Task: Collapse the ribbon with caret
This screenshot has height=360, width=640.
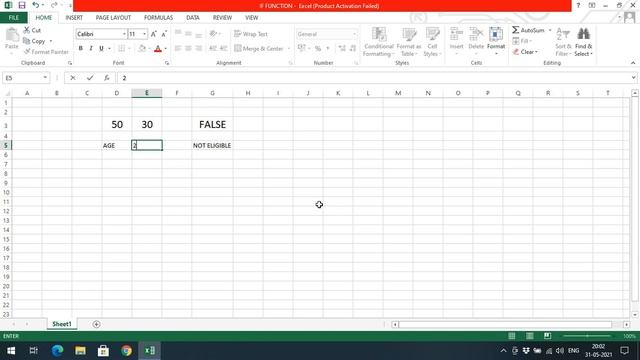Action: 633,63
